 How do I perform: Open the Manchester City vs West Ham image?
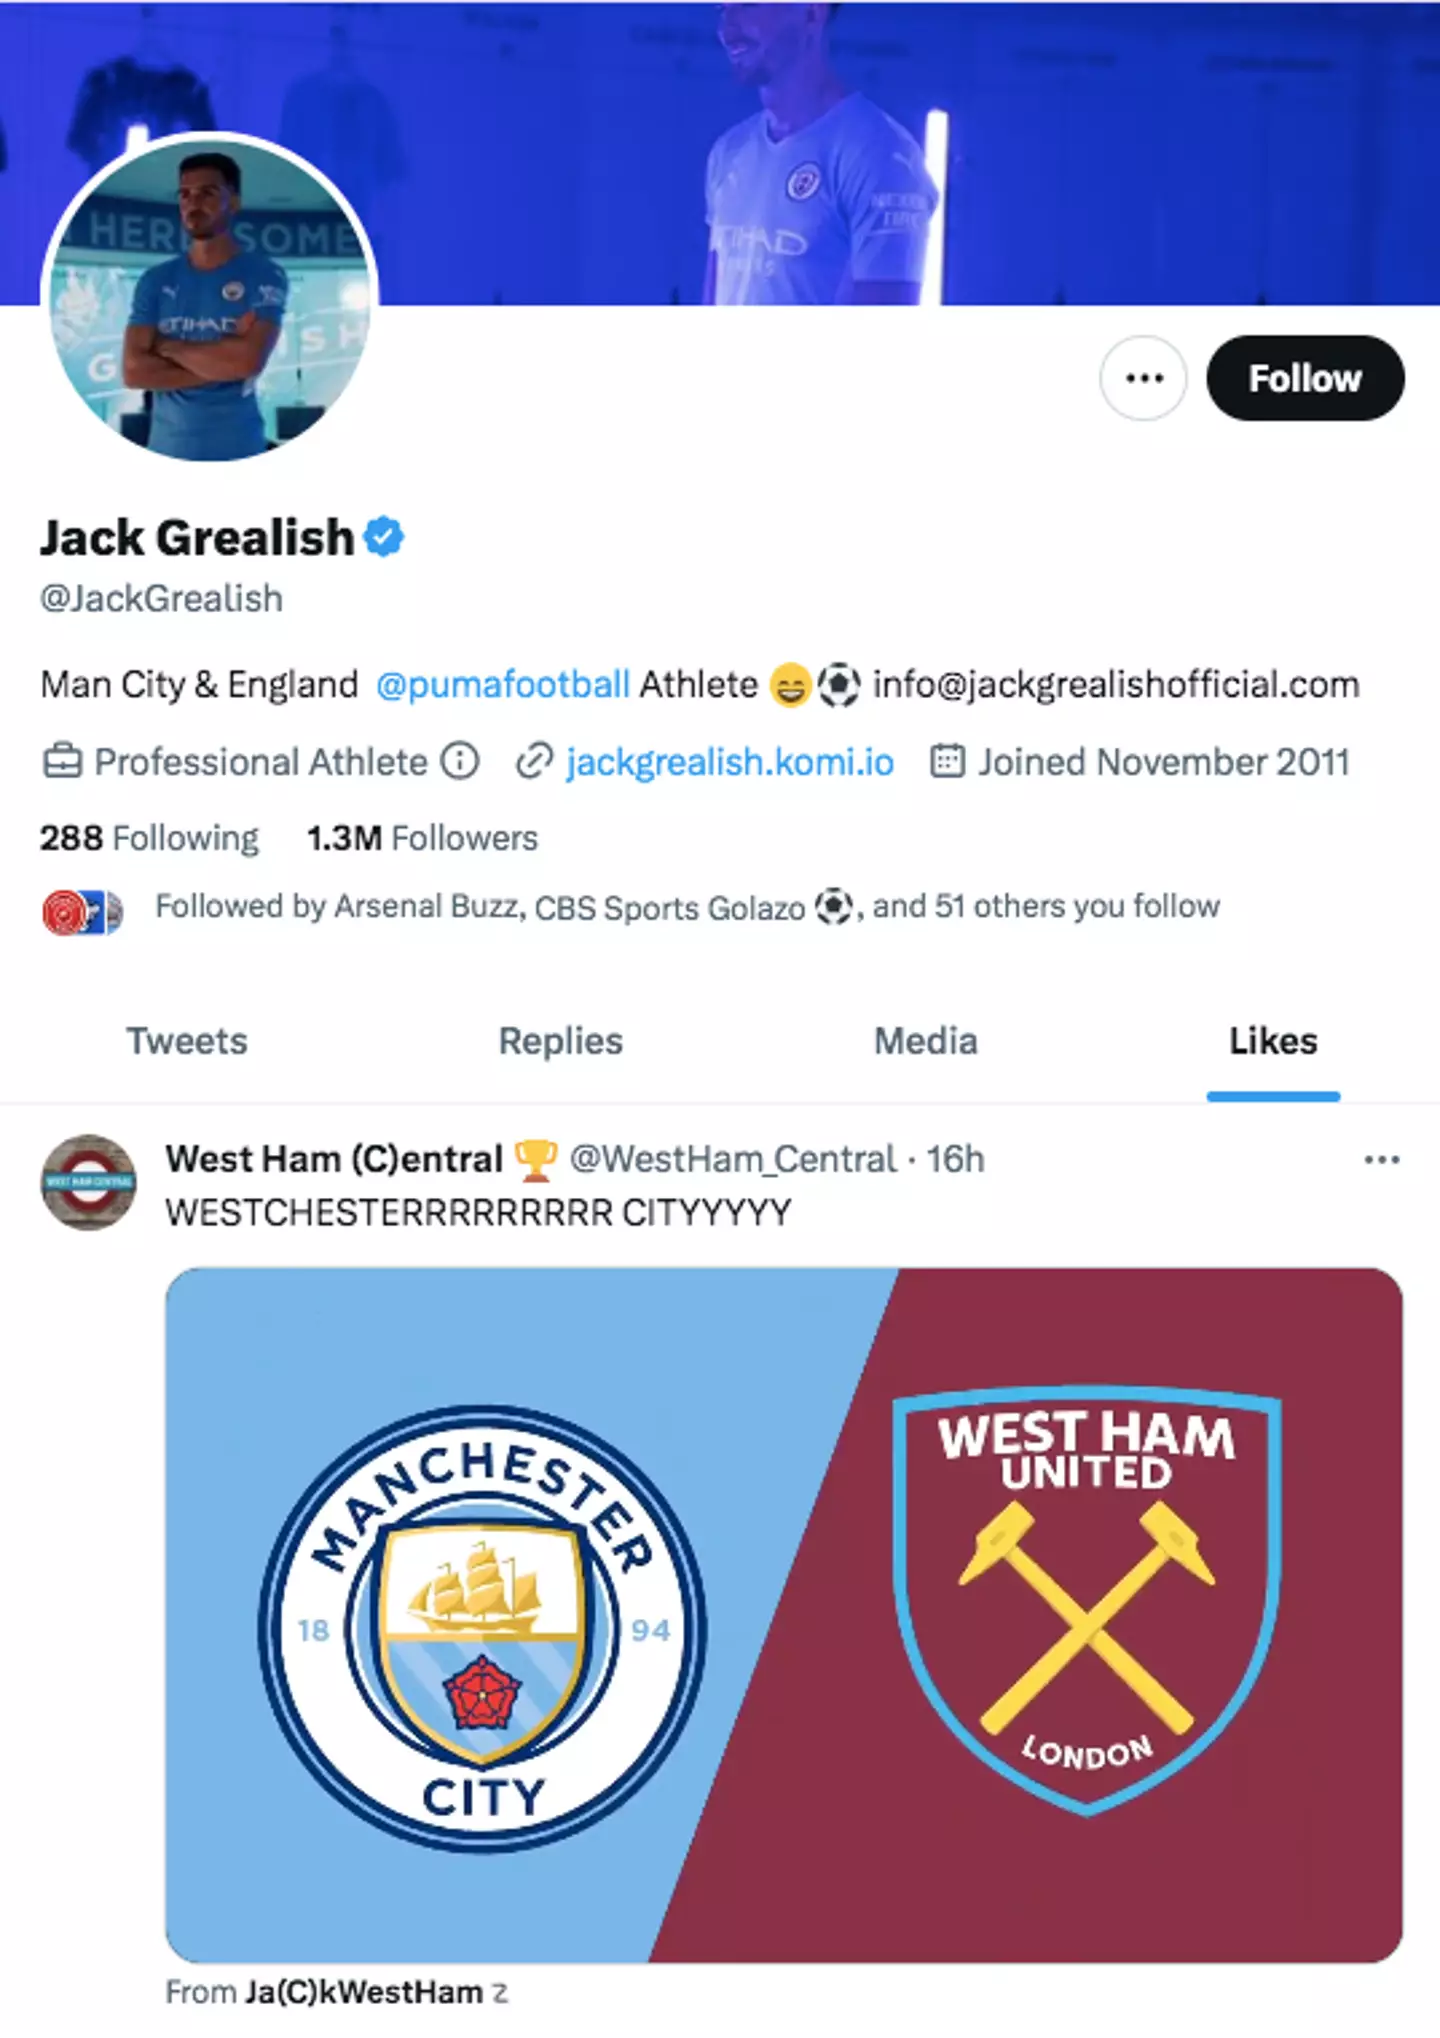point(783,1614)
